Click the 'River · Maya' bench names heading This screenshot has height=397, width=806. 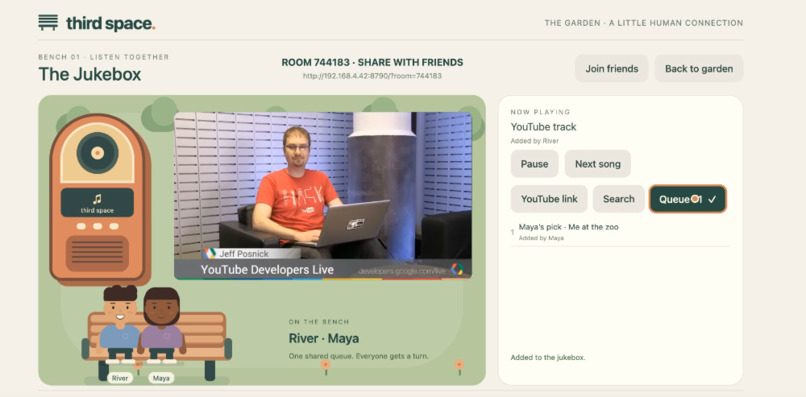324,338
